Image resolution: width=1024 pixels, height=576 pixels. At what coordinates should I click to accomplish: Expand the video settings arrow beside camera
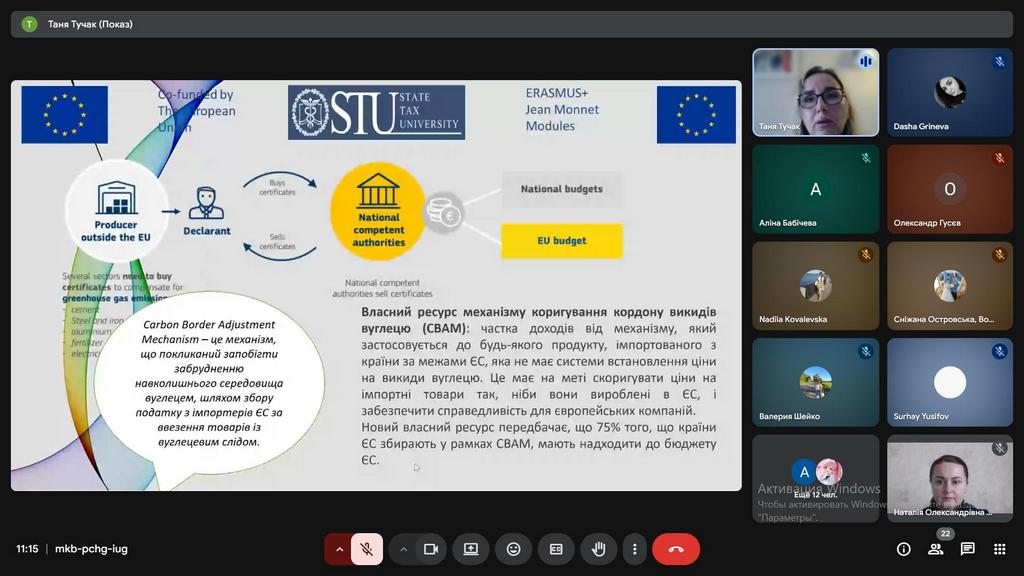pyautogui.click(x=404, y=549)
